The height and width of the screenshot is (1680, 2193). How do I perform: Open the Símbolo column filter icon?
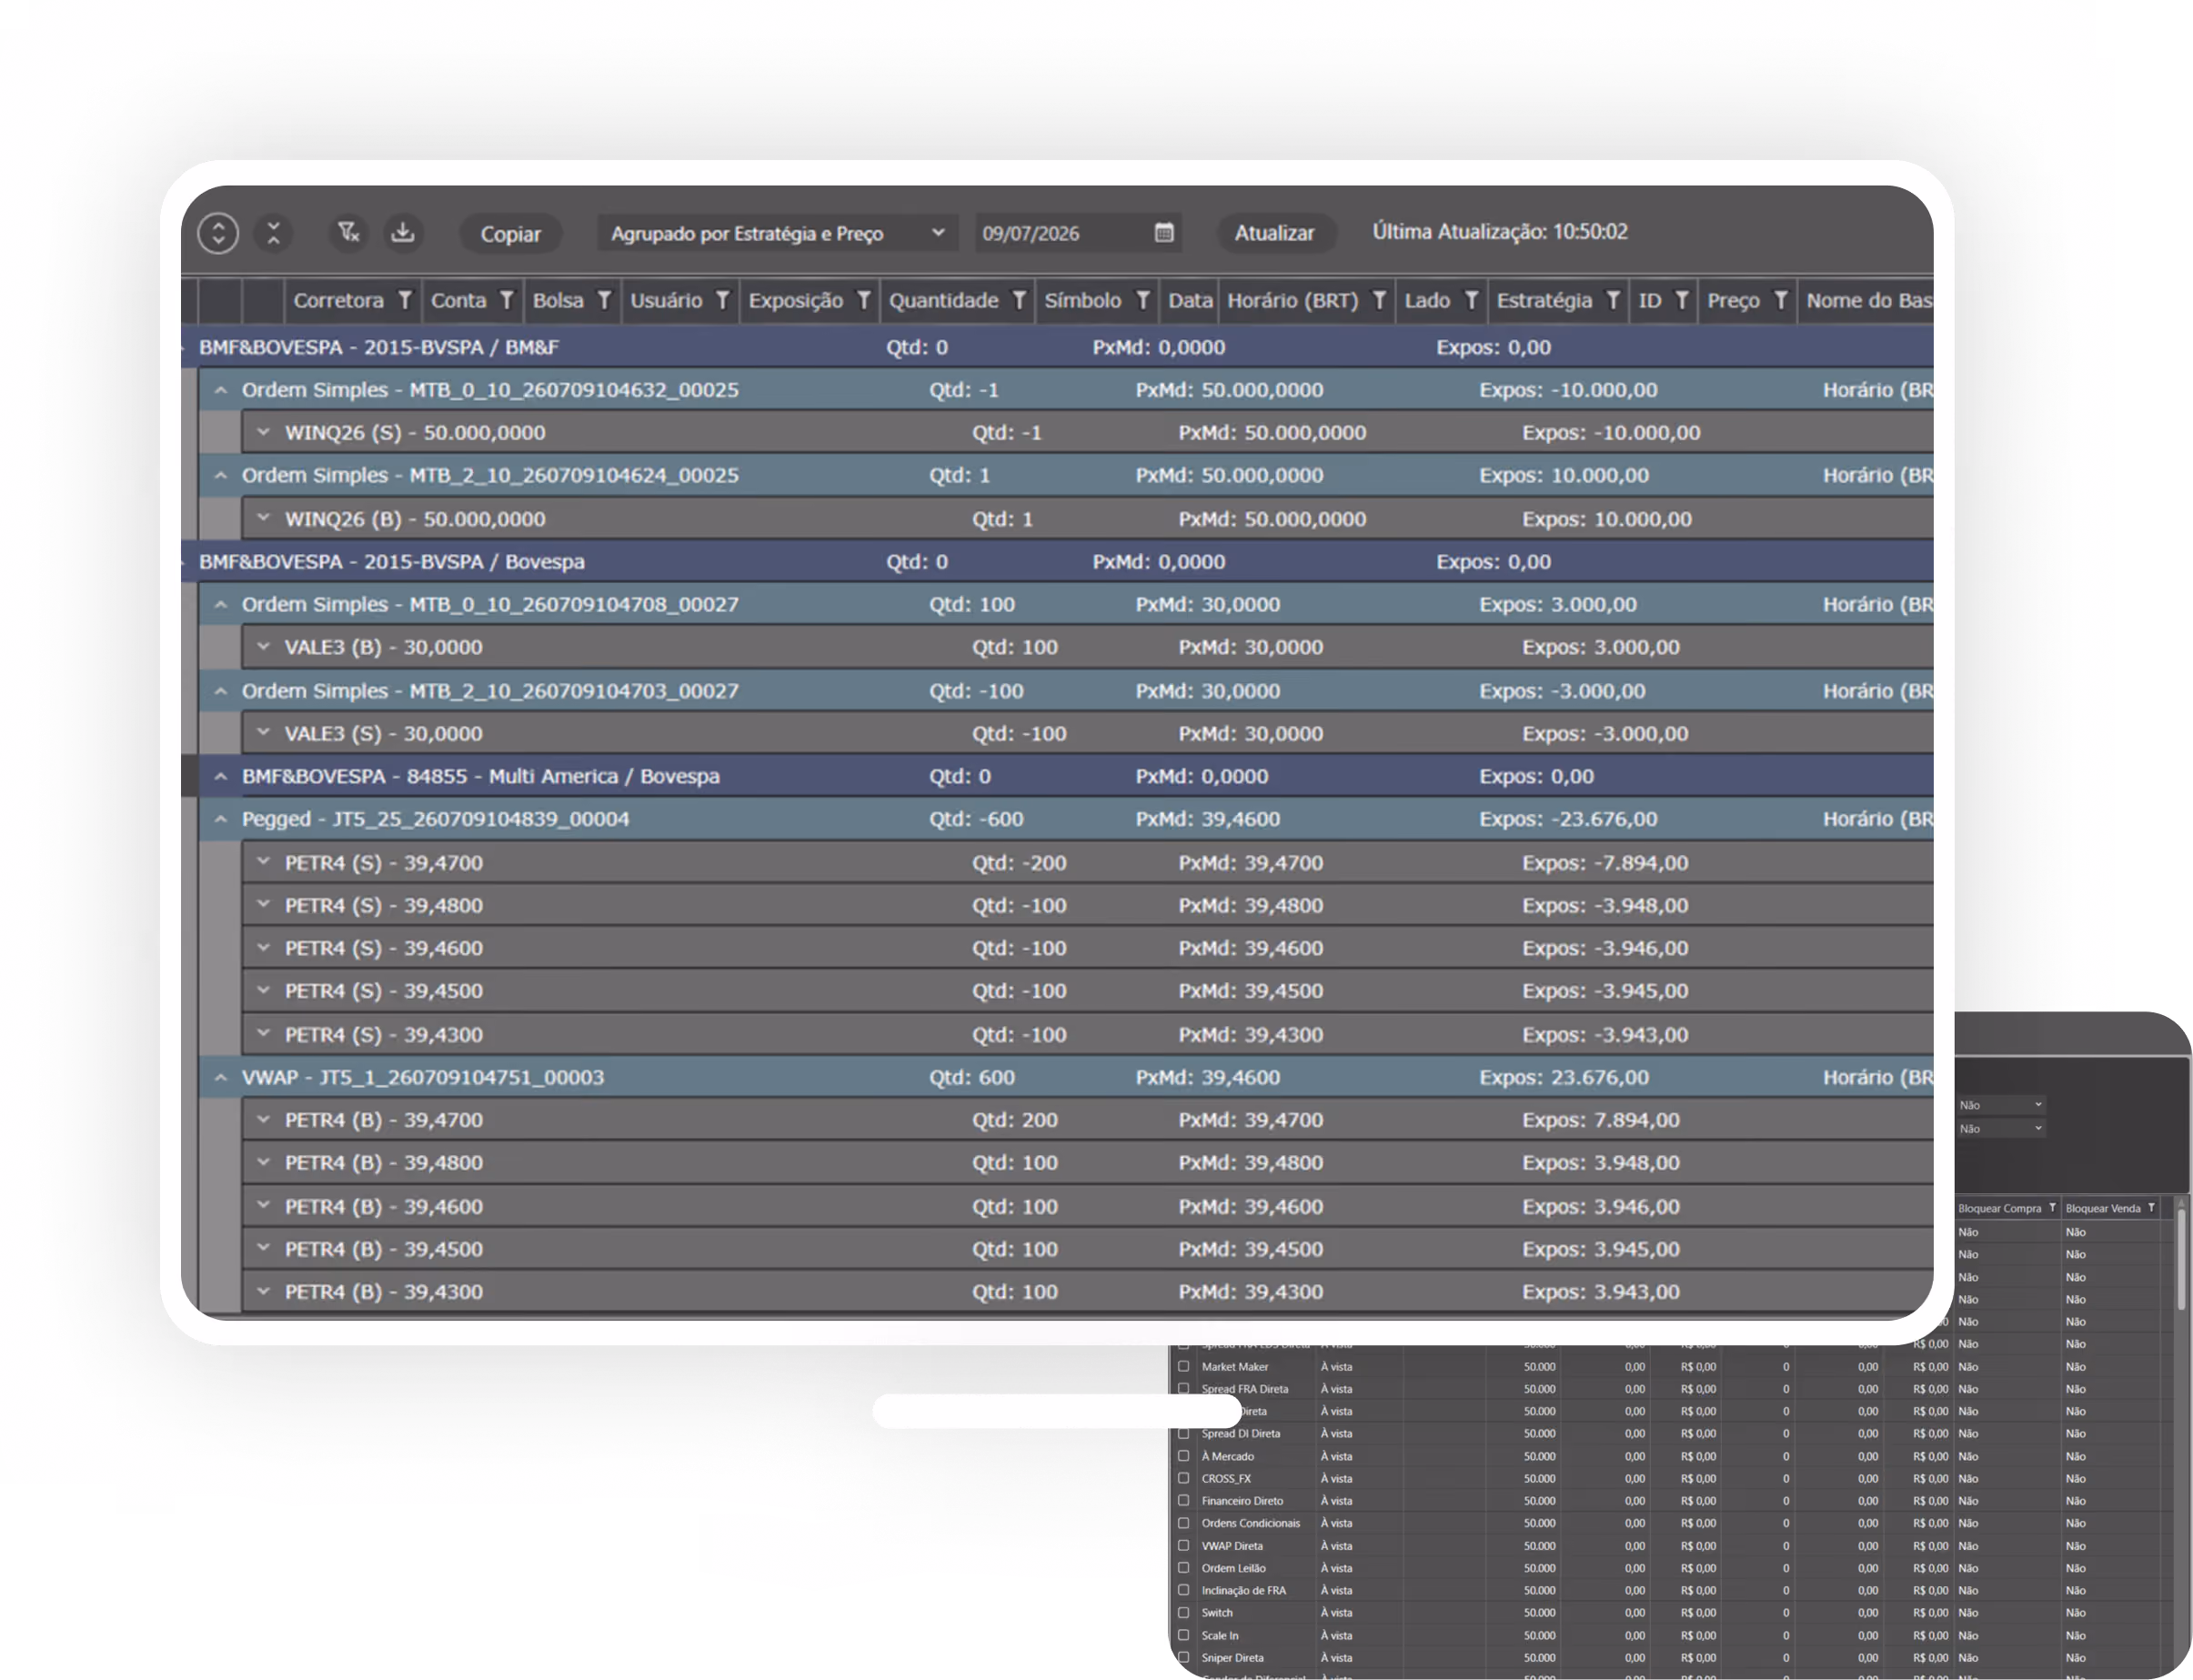(1142, 300)
